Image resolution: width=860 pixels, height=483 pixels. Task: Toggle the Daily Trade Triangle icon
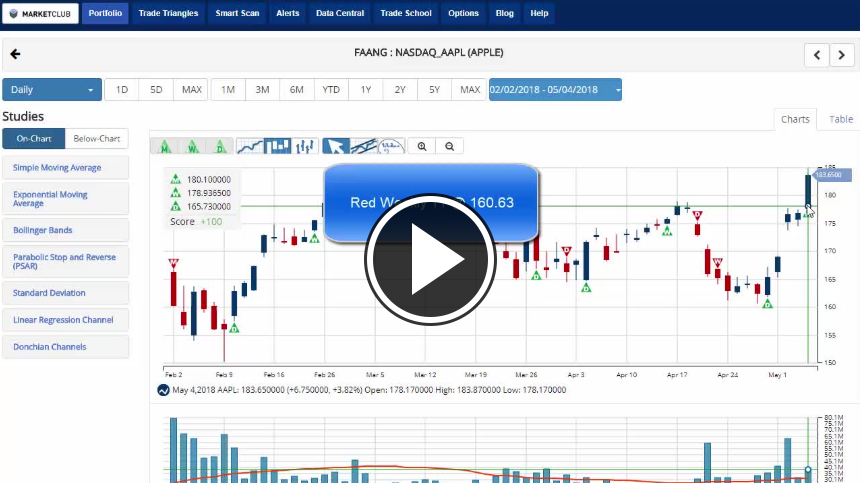click(x=220, y=146)
